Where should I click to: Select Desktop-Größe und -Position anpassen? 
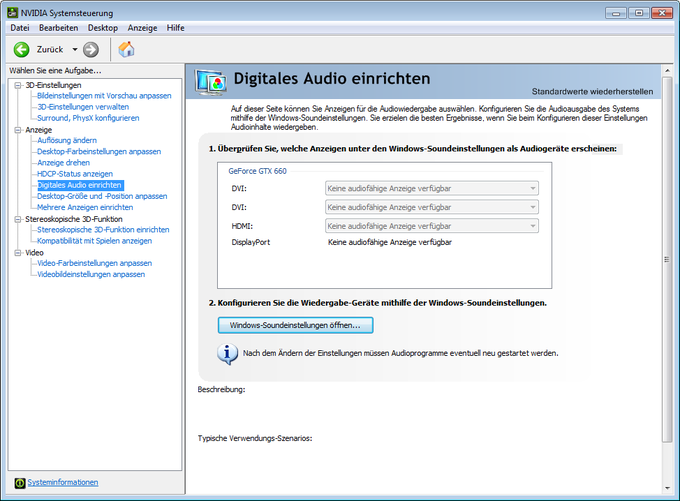(102, 196)
